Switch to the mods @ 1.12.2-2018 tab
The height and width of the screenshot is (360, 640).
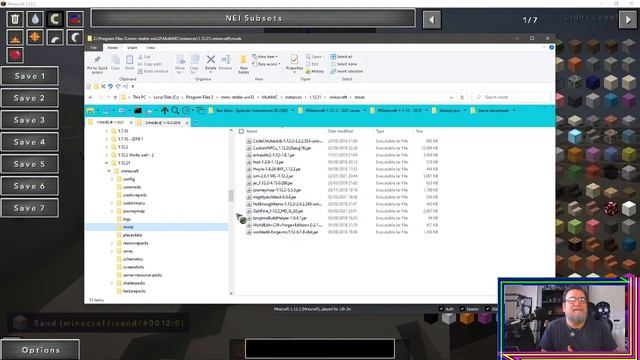(162, 122)
